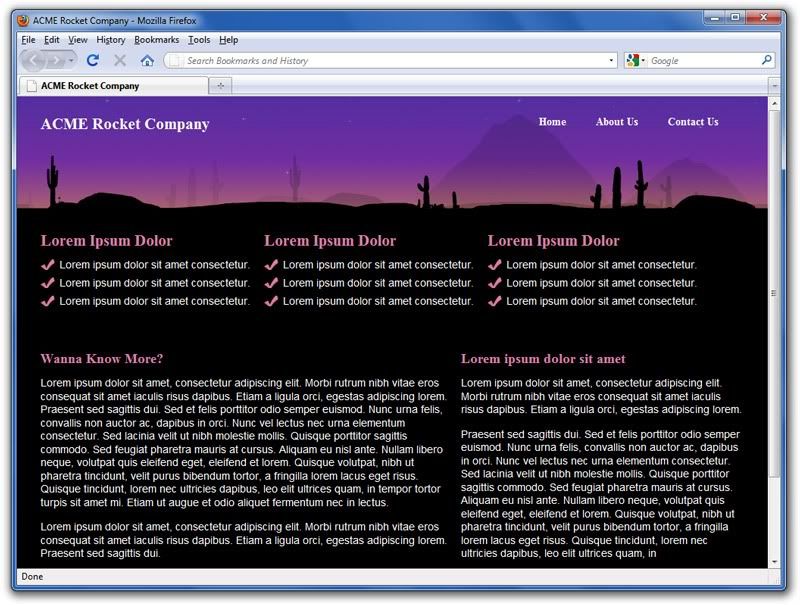
Task: Click the Firefox Back arrow button
Action: (34, 61)
